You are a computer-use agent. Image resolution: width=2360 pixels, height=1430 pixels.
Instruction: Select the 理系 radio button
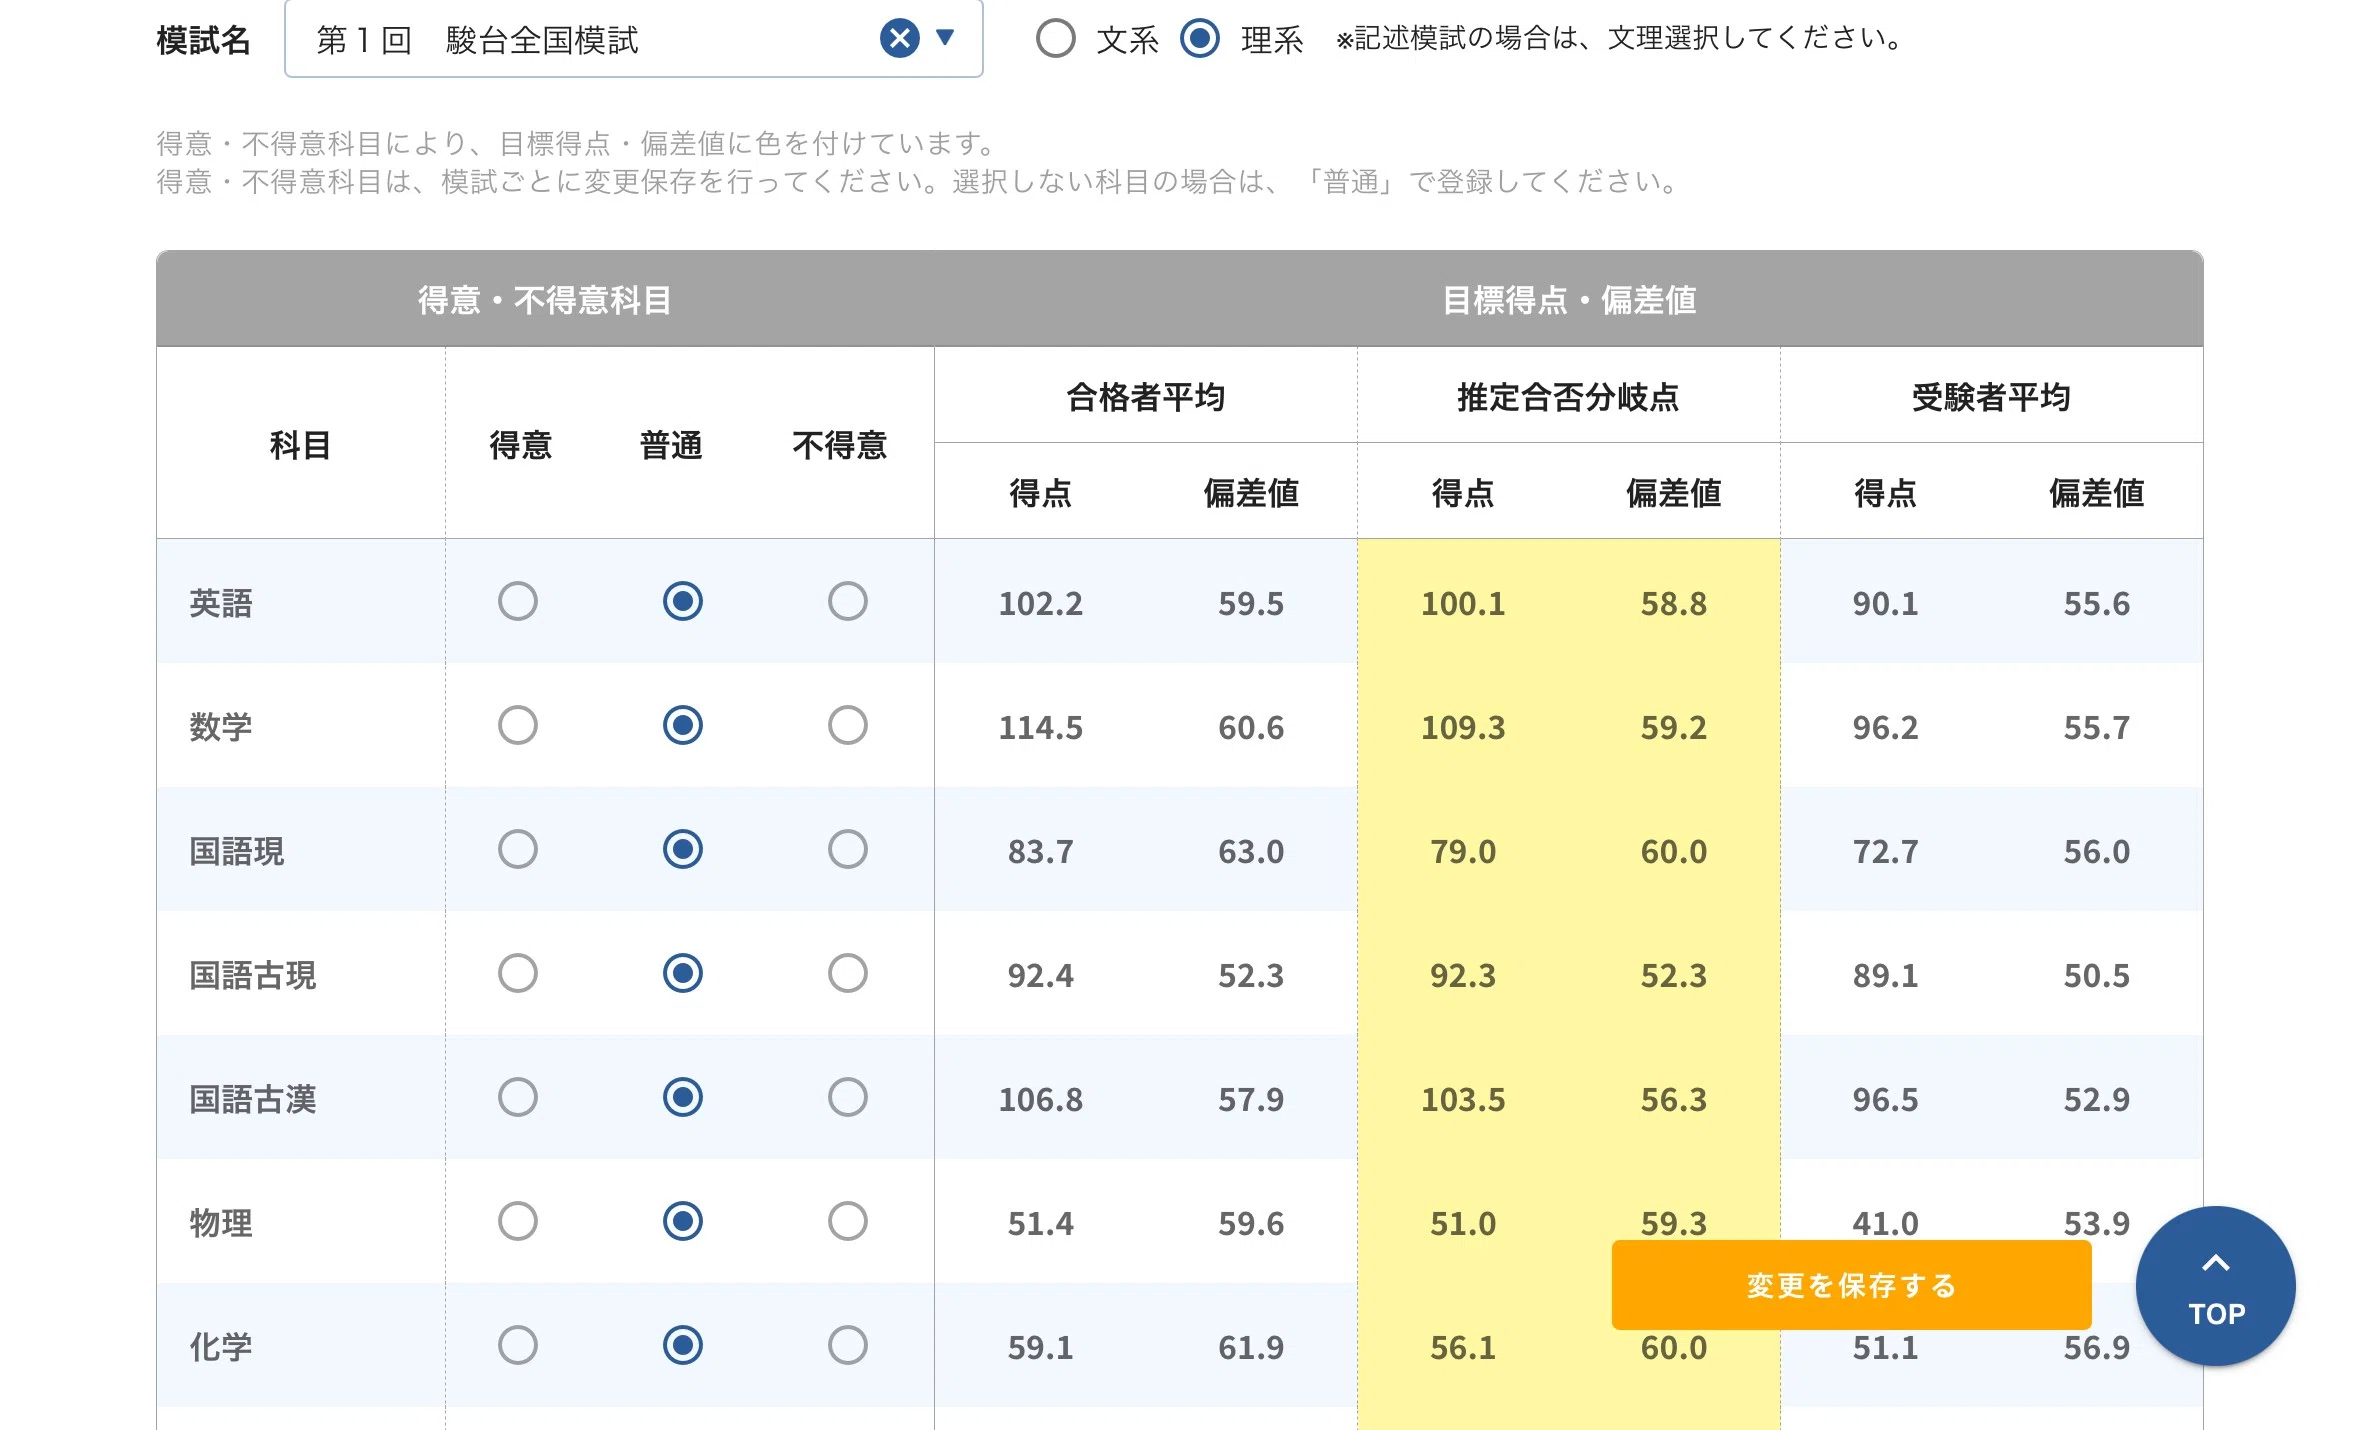point(1199,39)
